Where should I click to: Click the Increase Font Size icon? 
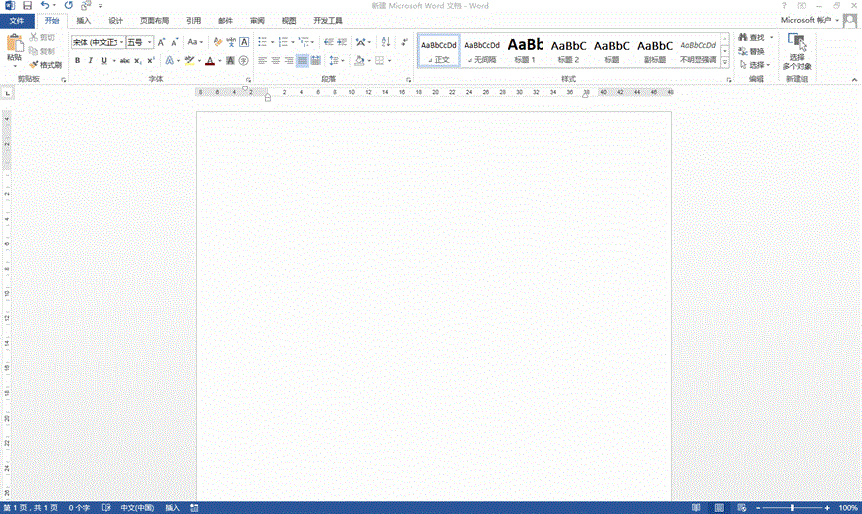pyautogui.click(x=163, y=42)
